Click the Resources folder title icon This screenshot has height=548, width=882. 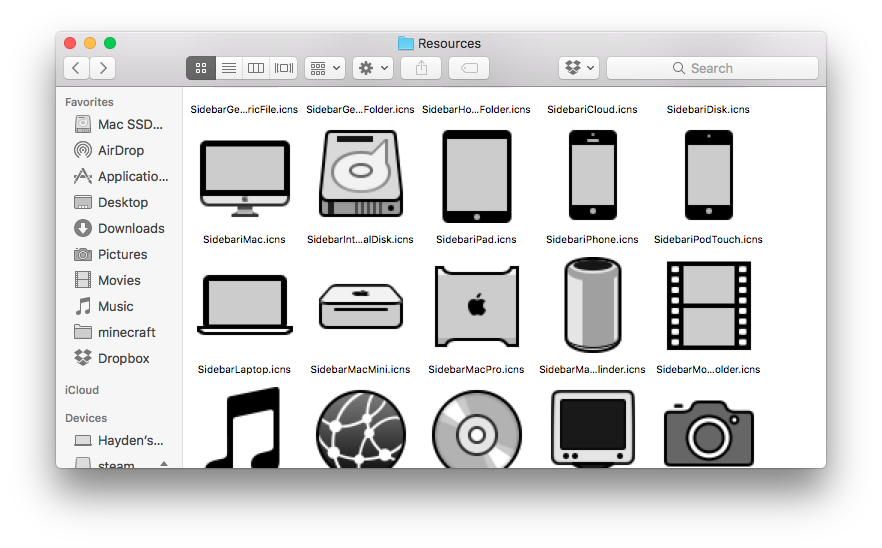[406, 43]
